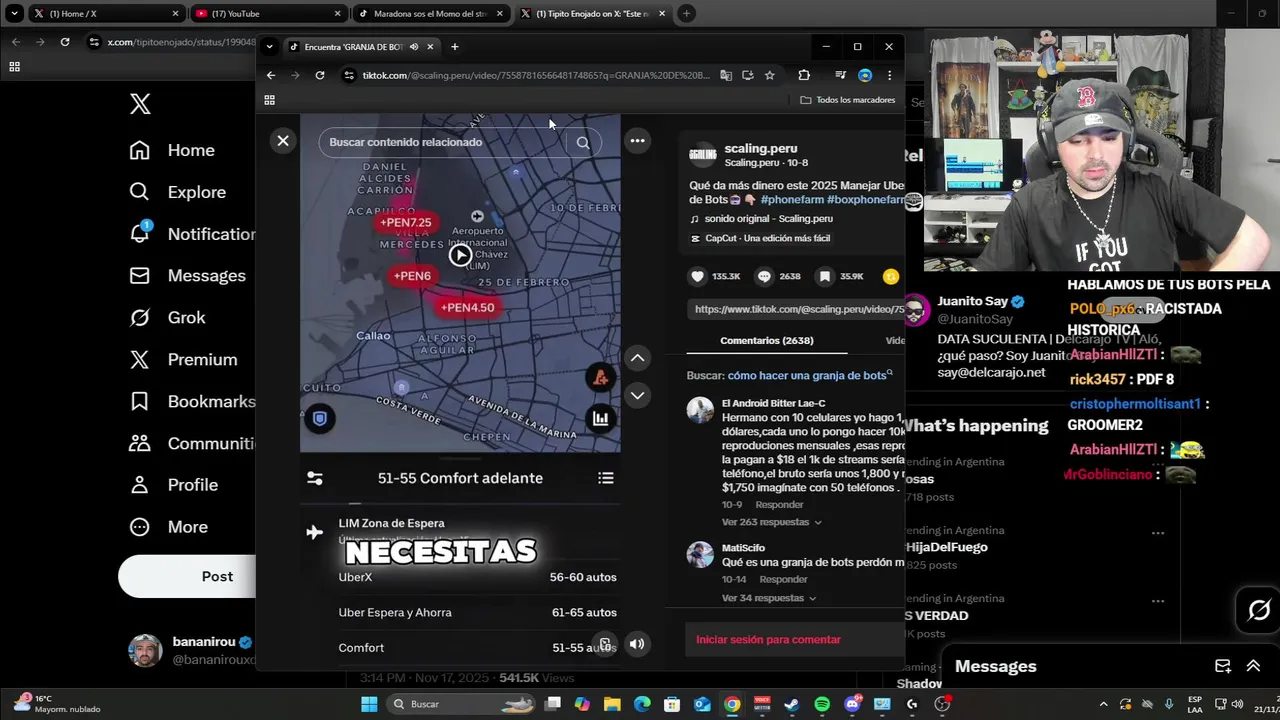The width and height of the screenshot is (1280, 720).
Task: Open the three-dot options above the video
Action: click(637, 141)
